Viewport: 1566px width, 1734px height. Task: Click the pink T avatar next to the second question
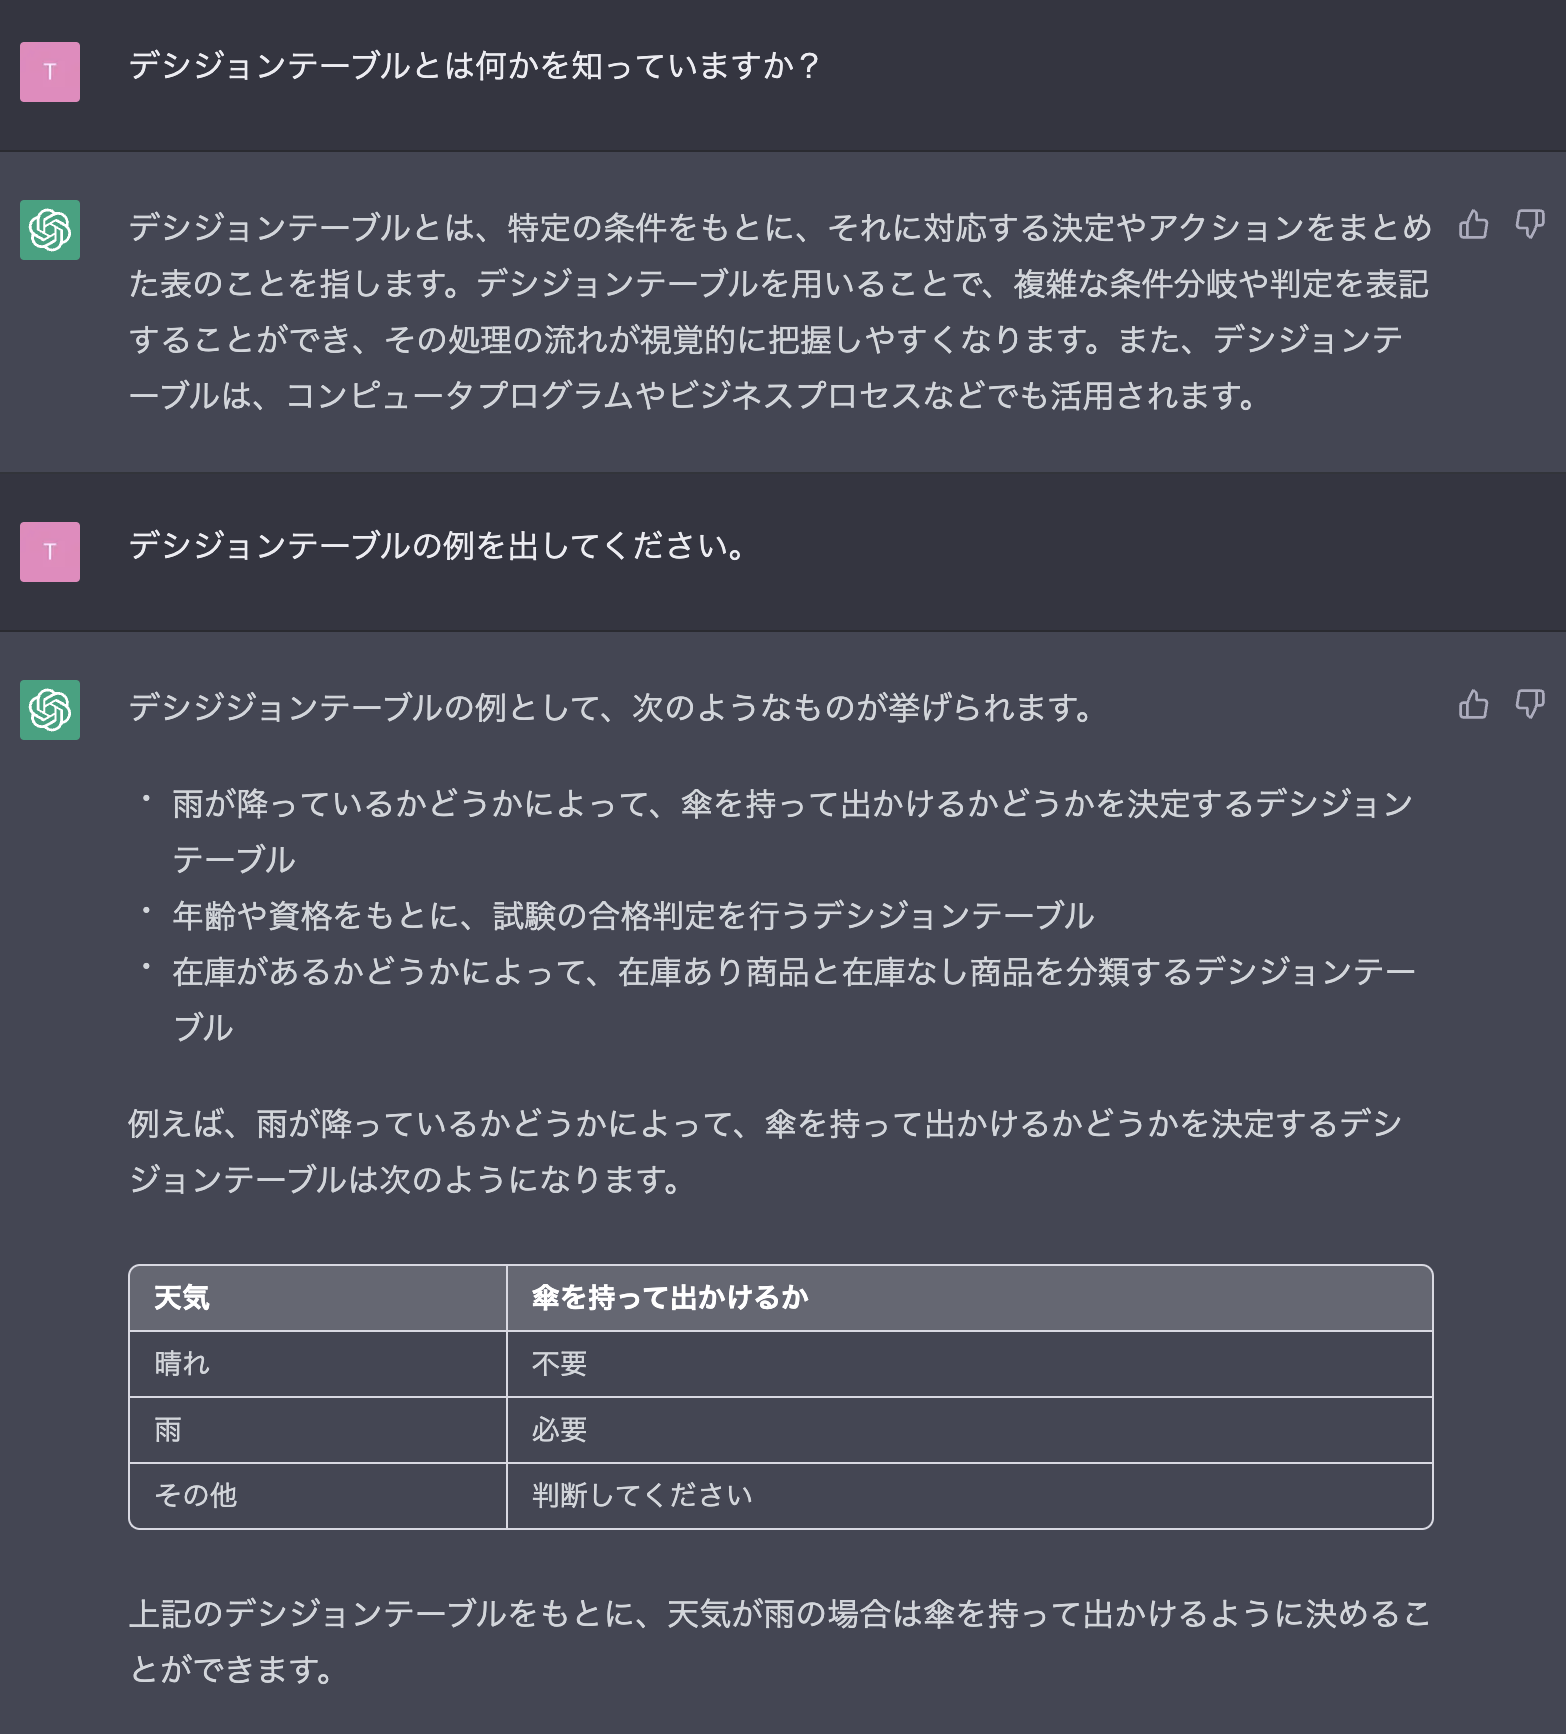(x=50, y=549)
